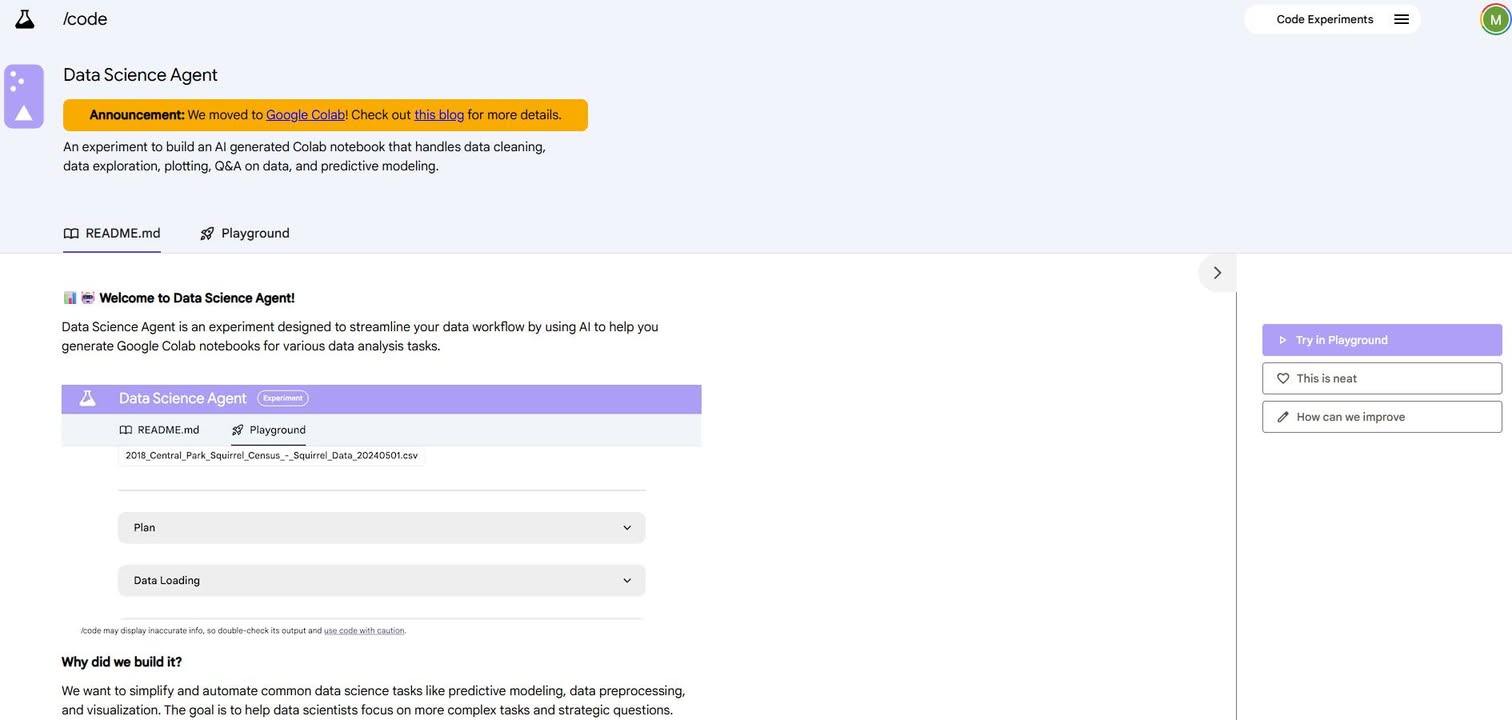The width and height of the screenshot is (1512, 720).
Task: Click the Experiment badge in the demo image
Action: tap(283, 398)
